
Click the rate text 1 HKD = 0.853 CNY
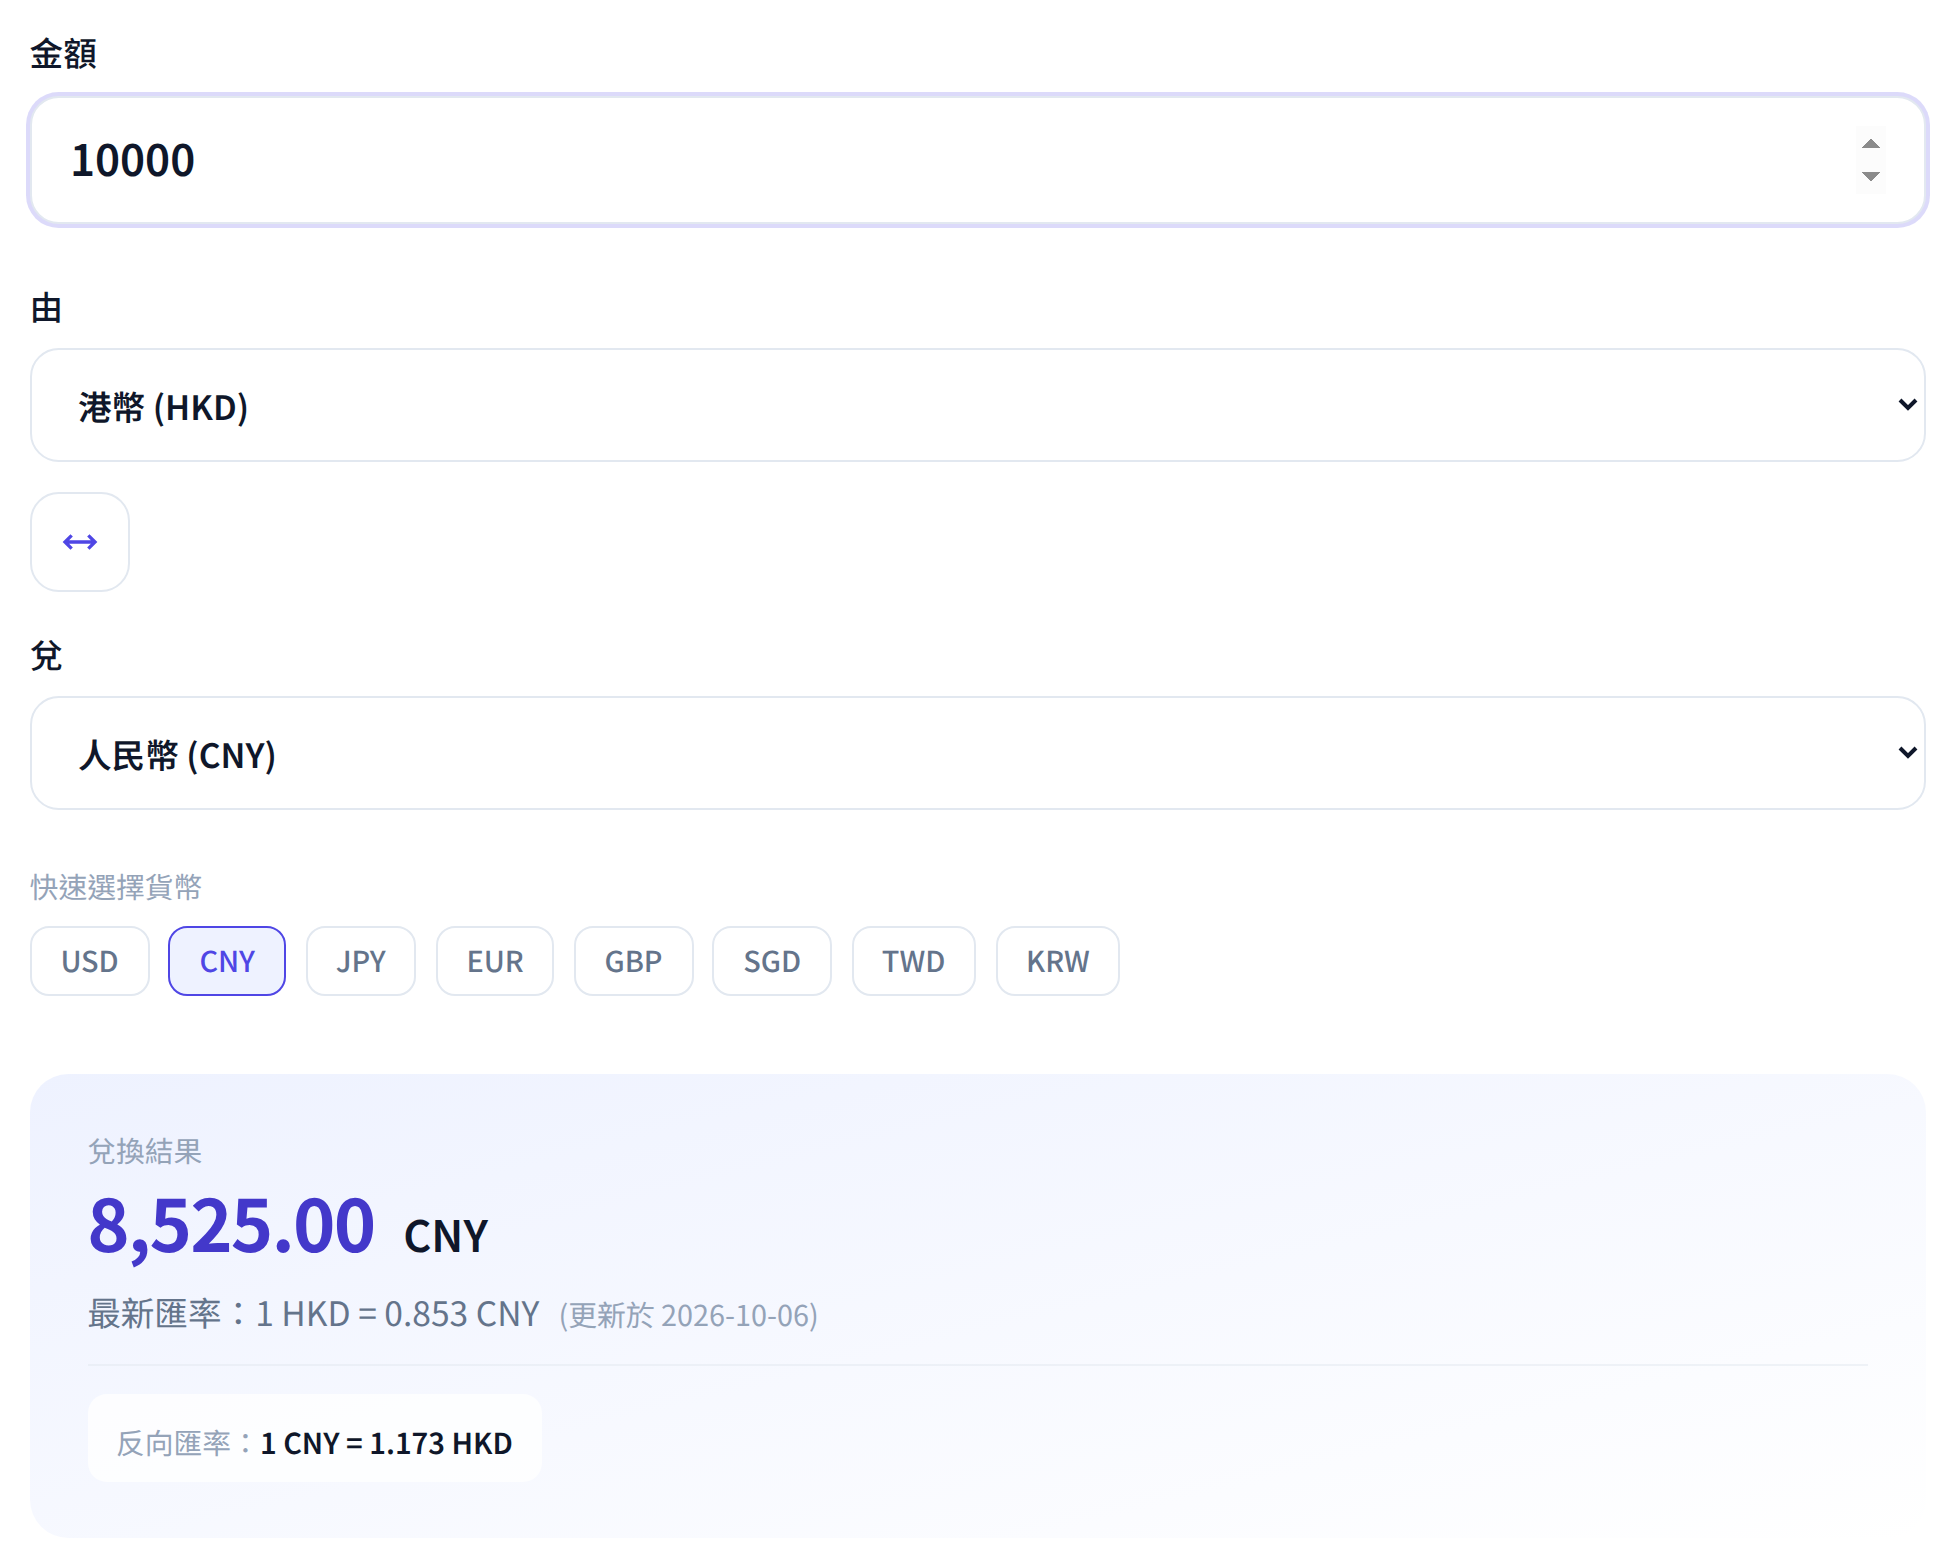pos(398,1314)
